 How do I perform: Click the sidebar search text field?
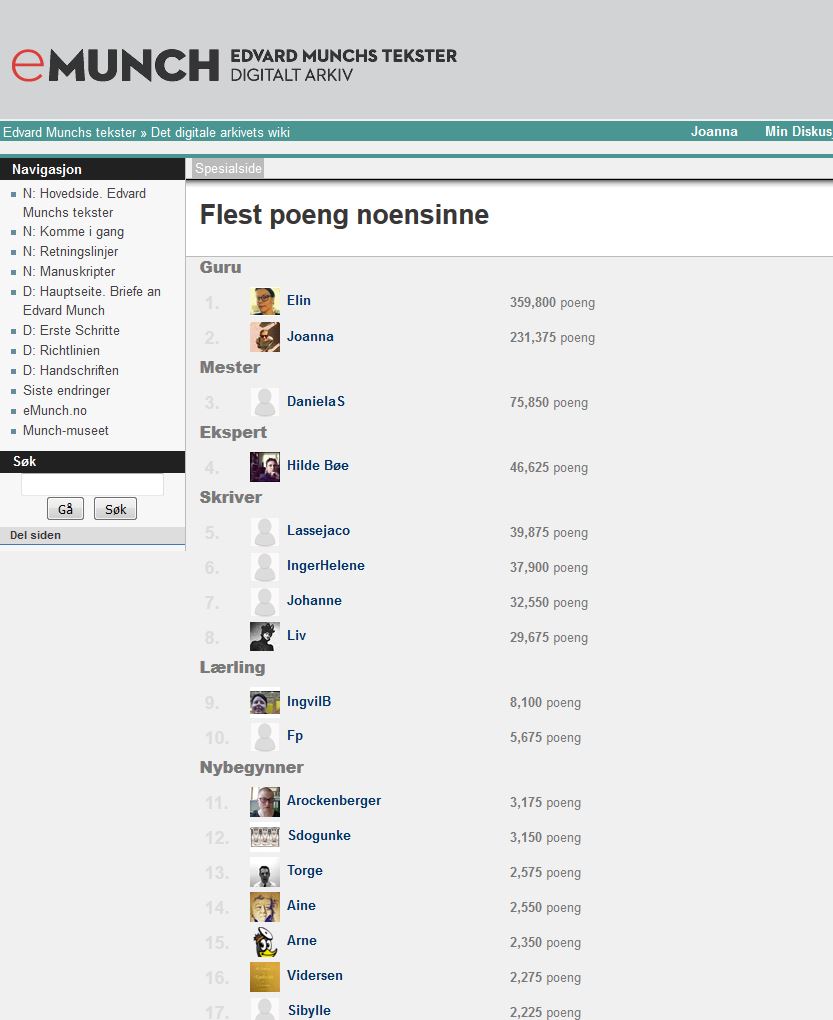pyautogui.click(x=92, y=485)
